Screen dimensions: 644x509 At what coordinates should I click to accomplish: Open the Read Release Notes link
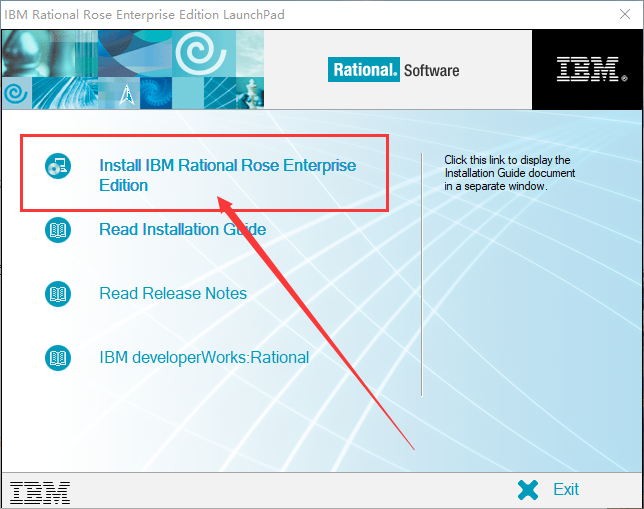pos(173,293)
